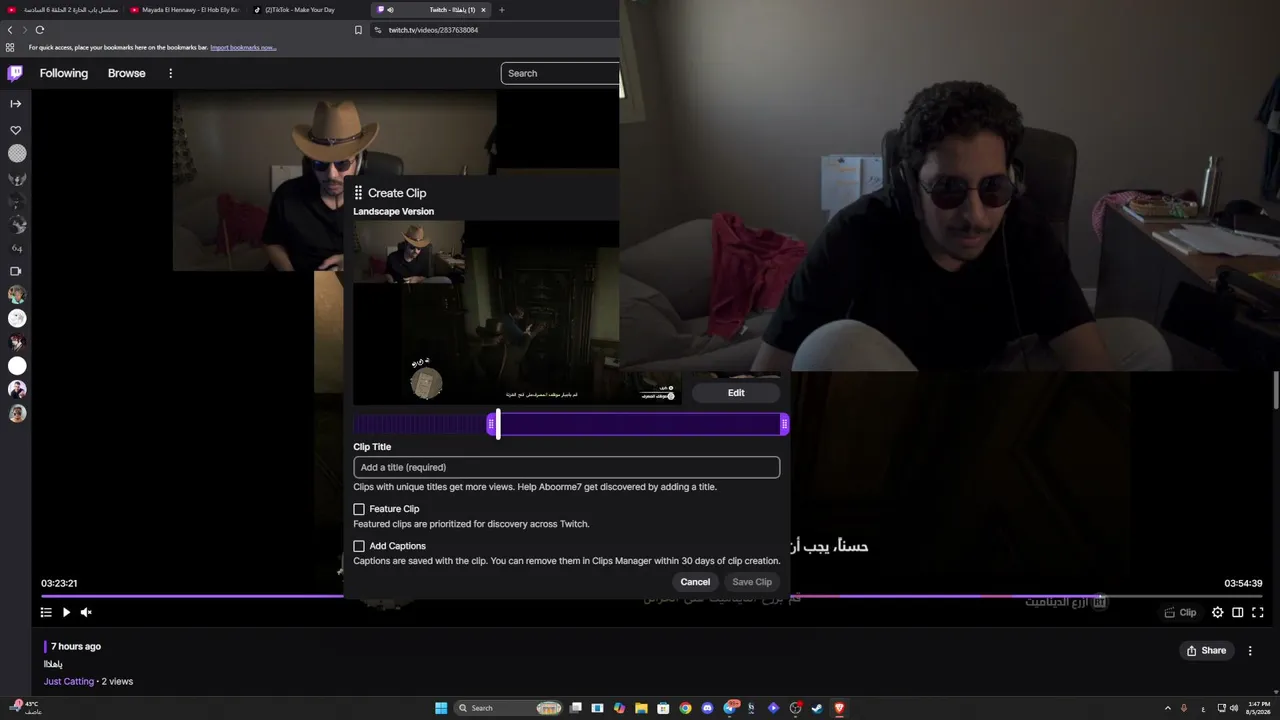Open the Windows Start menu
This screenshot has width=1280, height=720.
pyautogui.click(x=441, y=708)
